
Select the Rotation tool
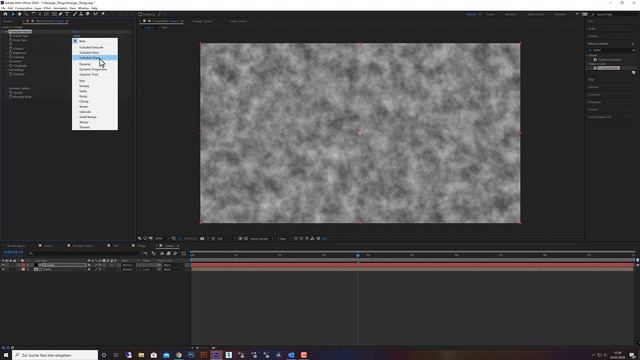33,14
